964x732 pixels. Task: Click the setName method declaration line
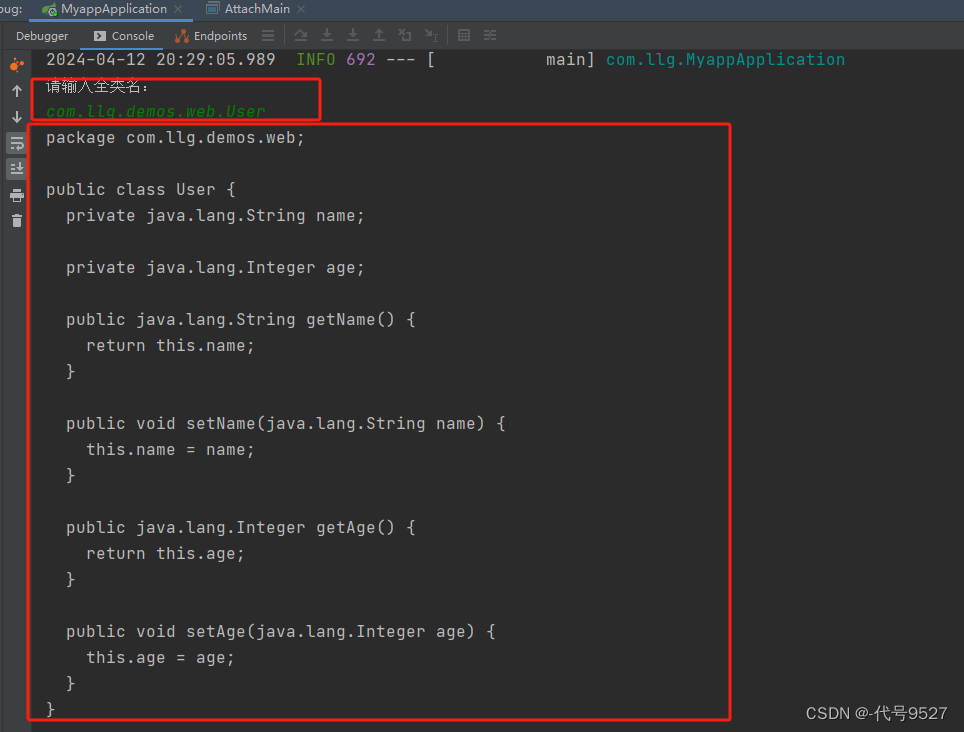click(285, 423)
